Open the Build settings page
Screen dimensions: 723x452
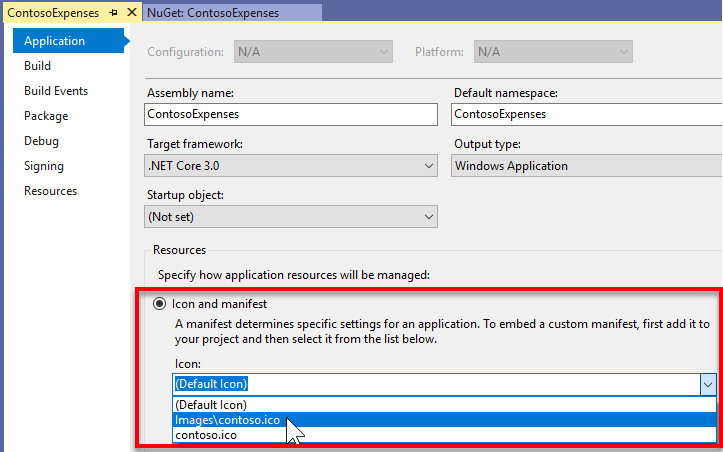[x=38, y=66]
